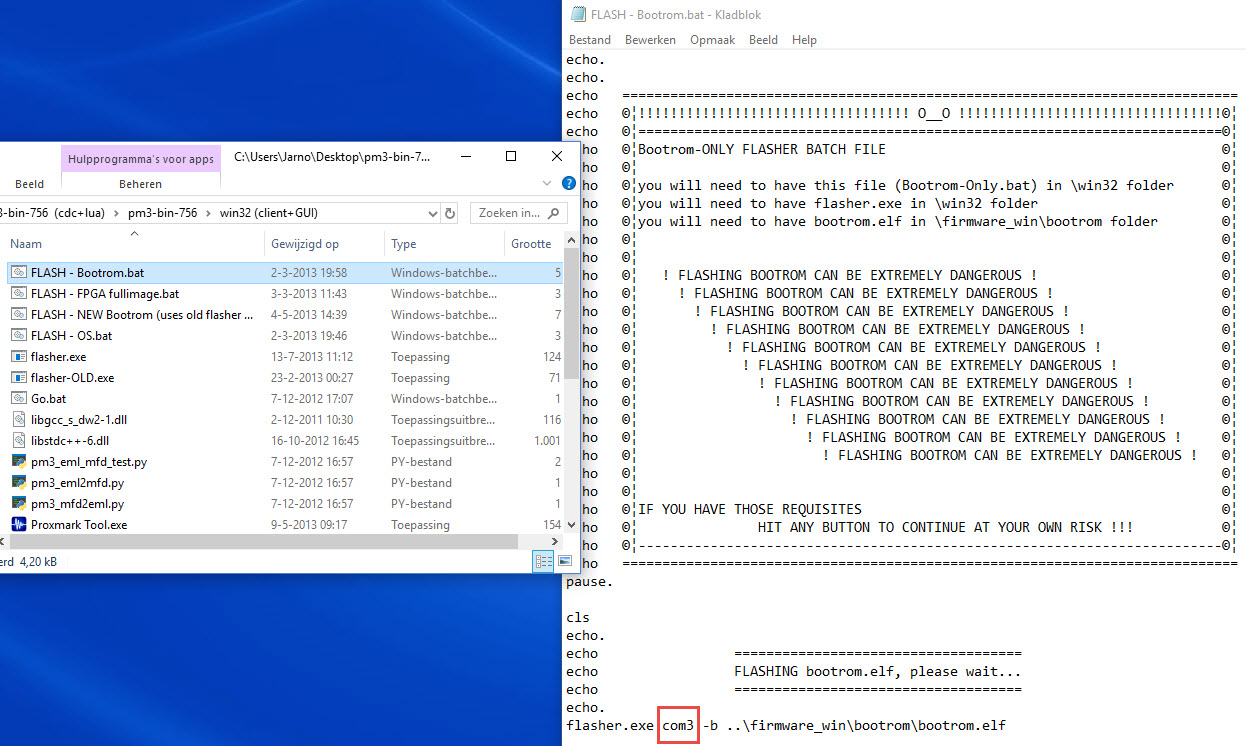Click the 'pause.' line in Kladblok

coord(590,581)
